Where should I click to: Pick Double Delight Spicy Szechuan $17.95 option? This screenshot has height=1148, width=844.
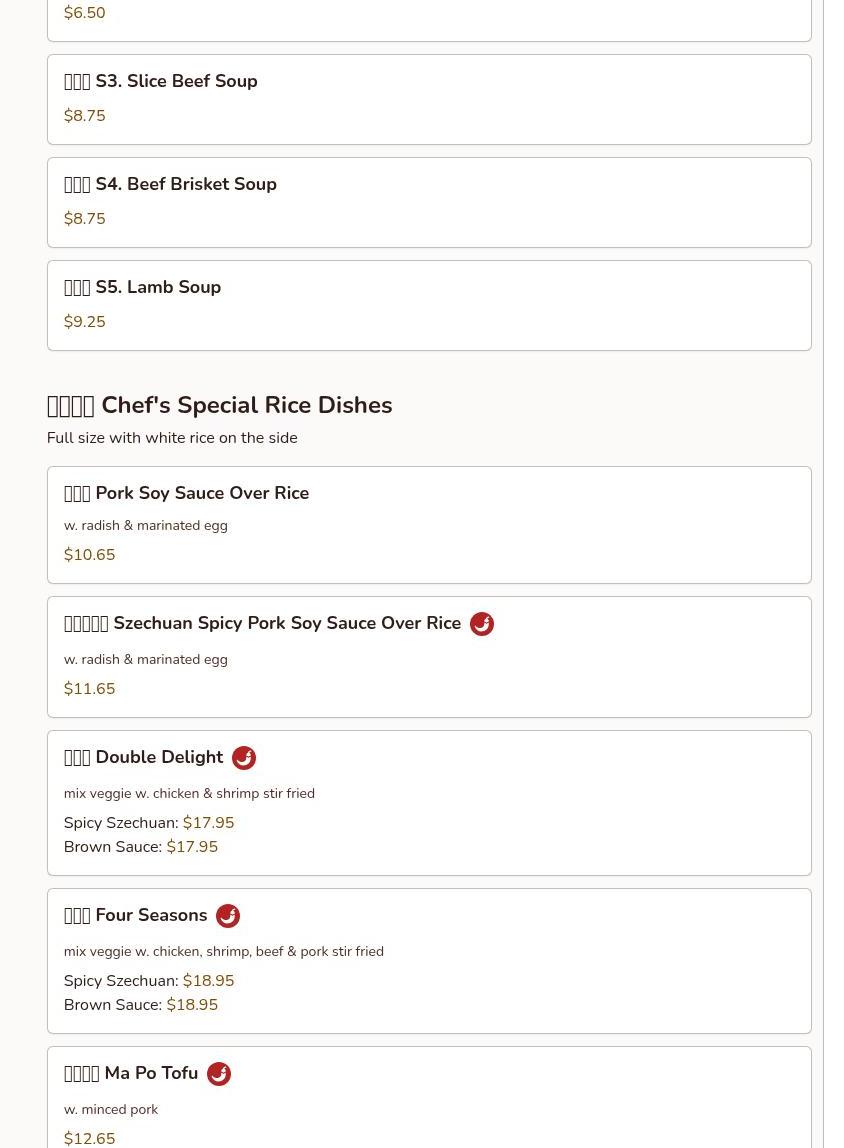[x=149, y=823]
